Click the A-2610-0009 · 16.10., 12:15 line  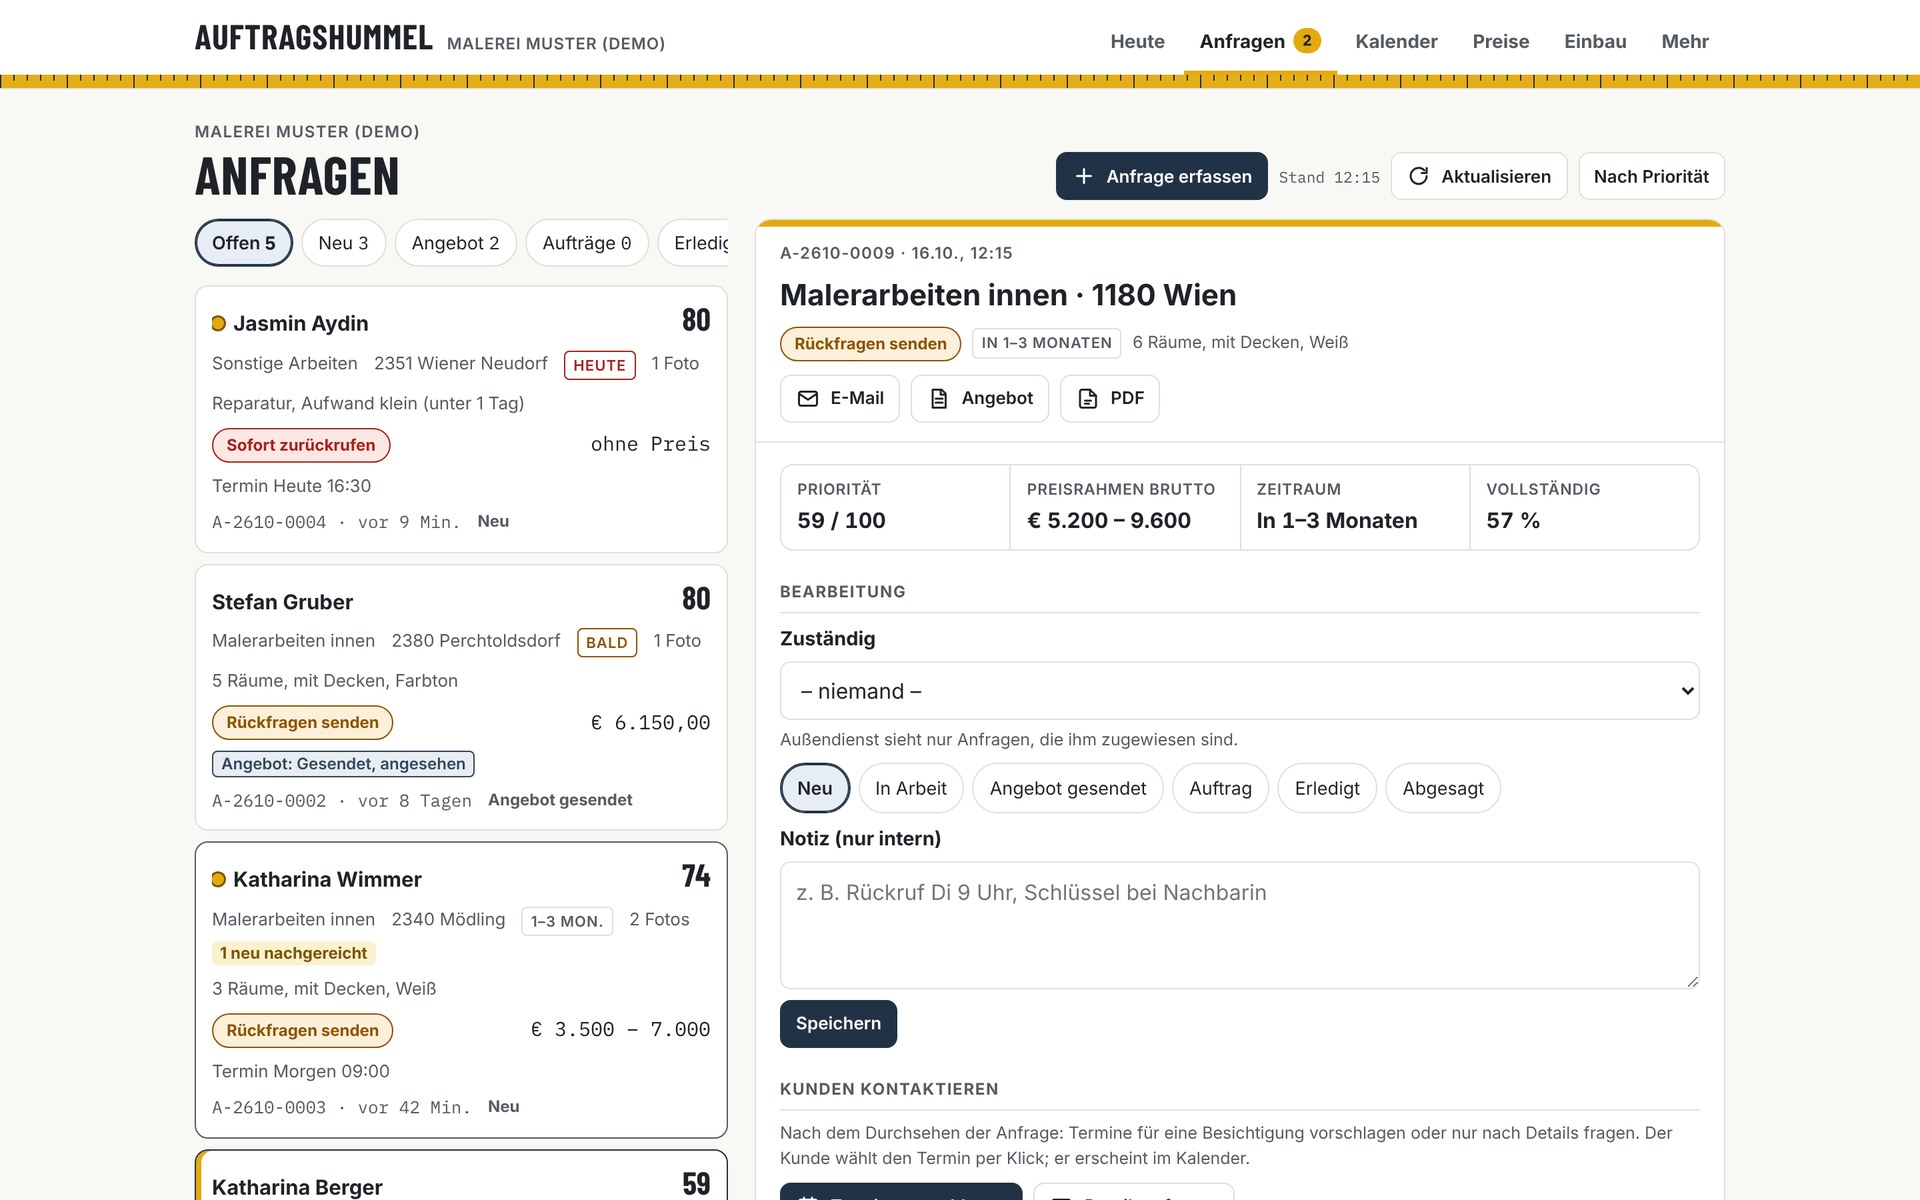[x=896, y=253]
